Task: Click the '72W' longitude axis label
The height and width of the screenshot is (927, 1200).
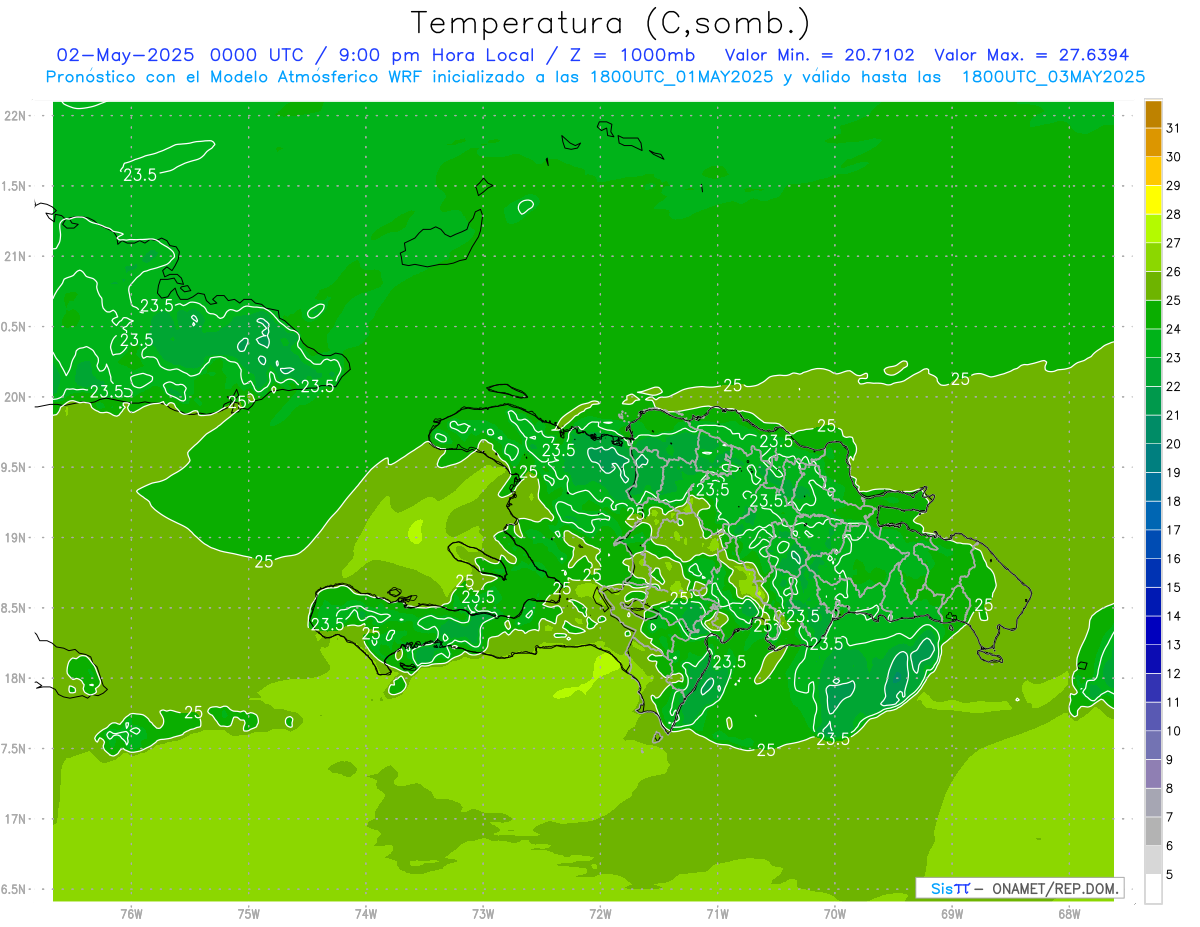Action: pos(600,914)
